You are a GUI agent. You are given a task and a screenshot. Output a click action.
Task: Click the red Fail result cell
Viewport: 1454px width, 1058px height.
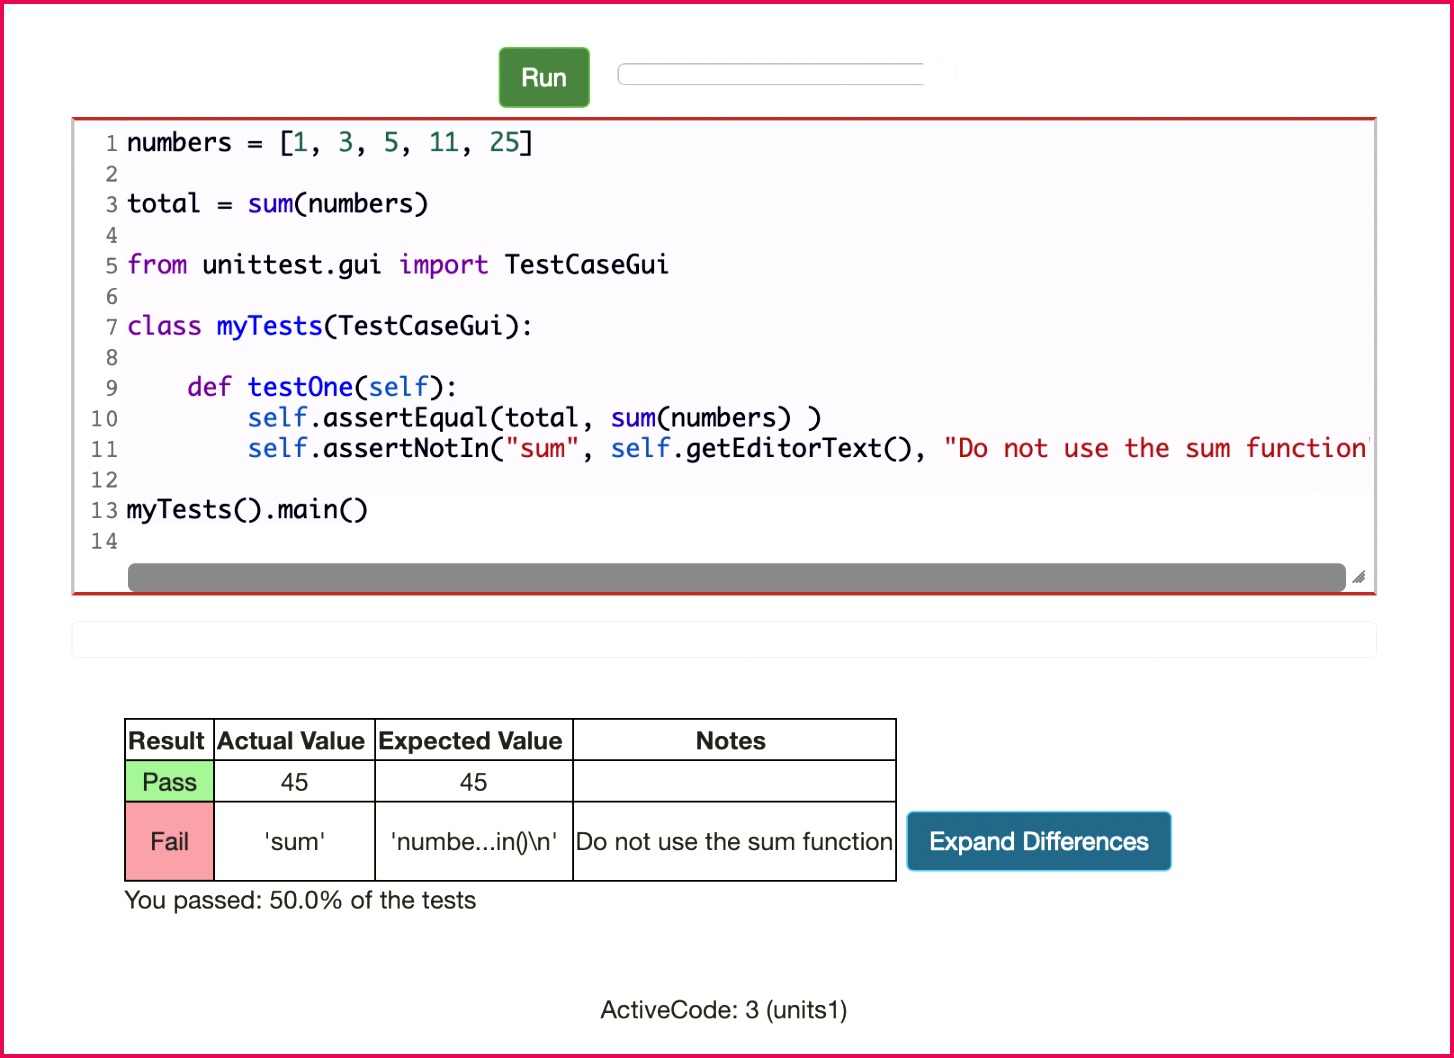click(x=170, y=841)
